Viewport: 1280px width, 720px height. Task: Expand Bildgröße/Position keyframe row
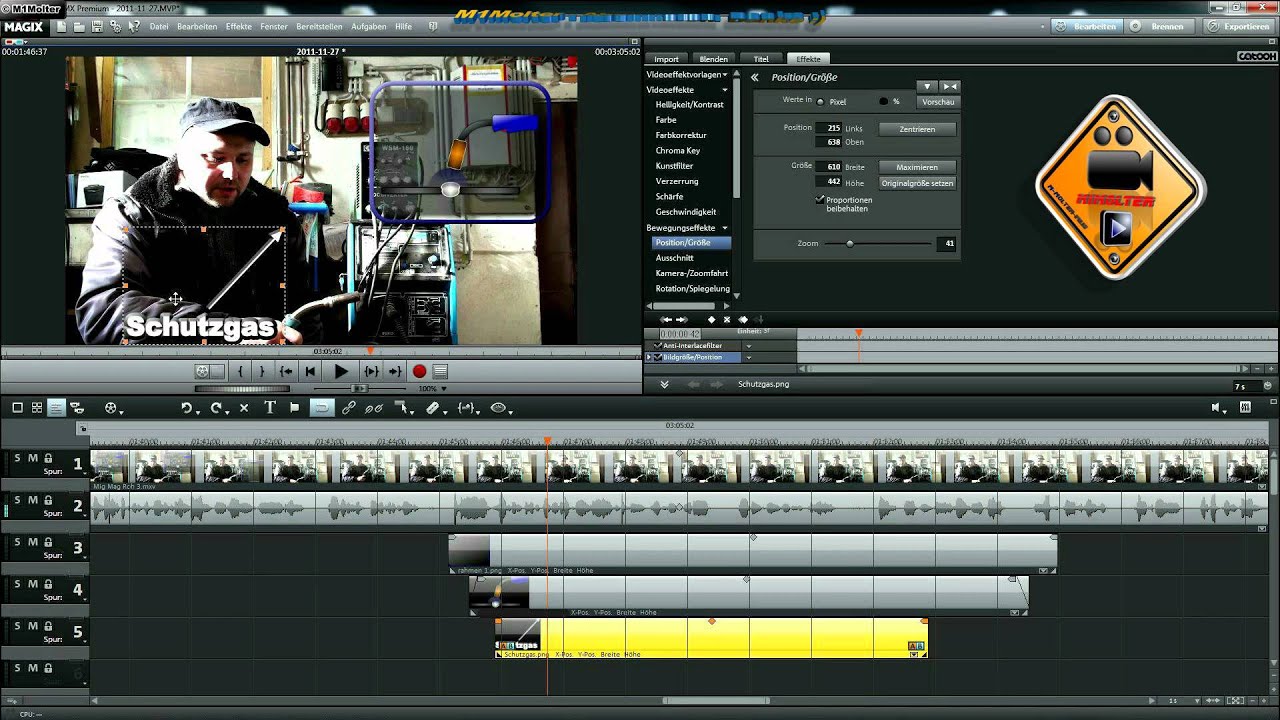click(x=648, y=357)
